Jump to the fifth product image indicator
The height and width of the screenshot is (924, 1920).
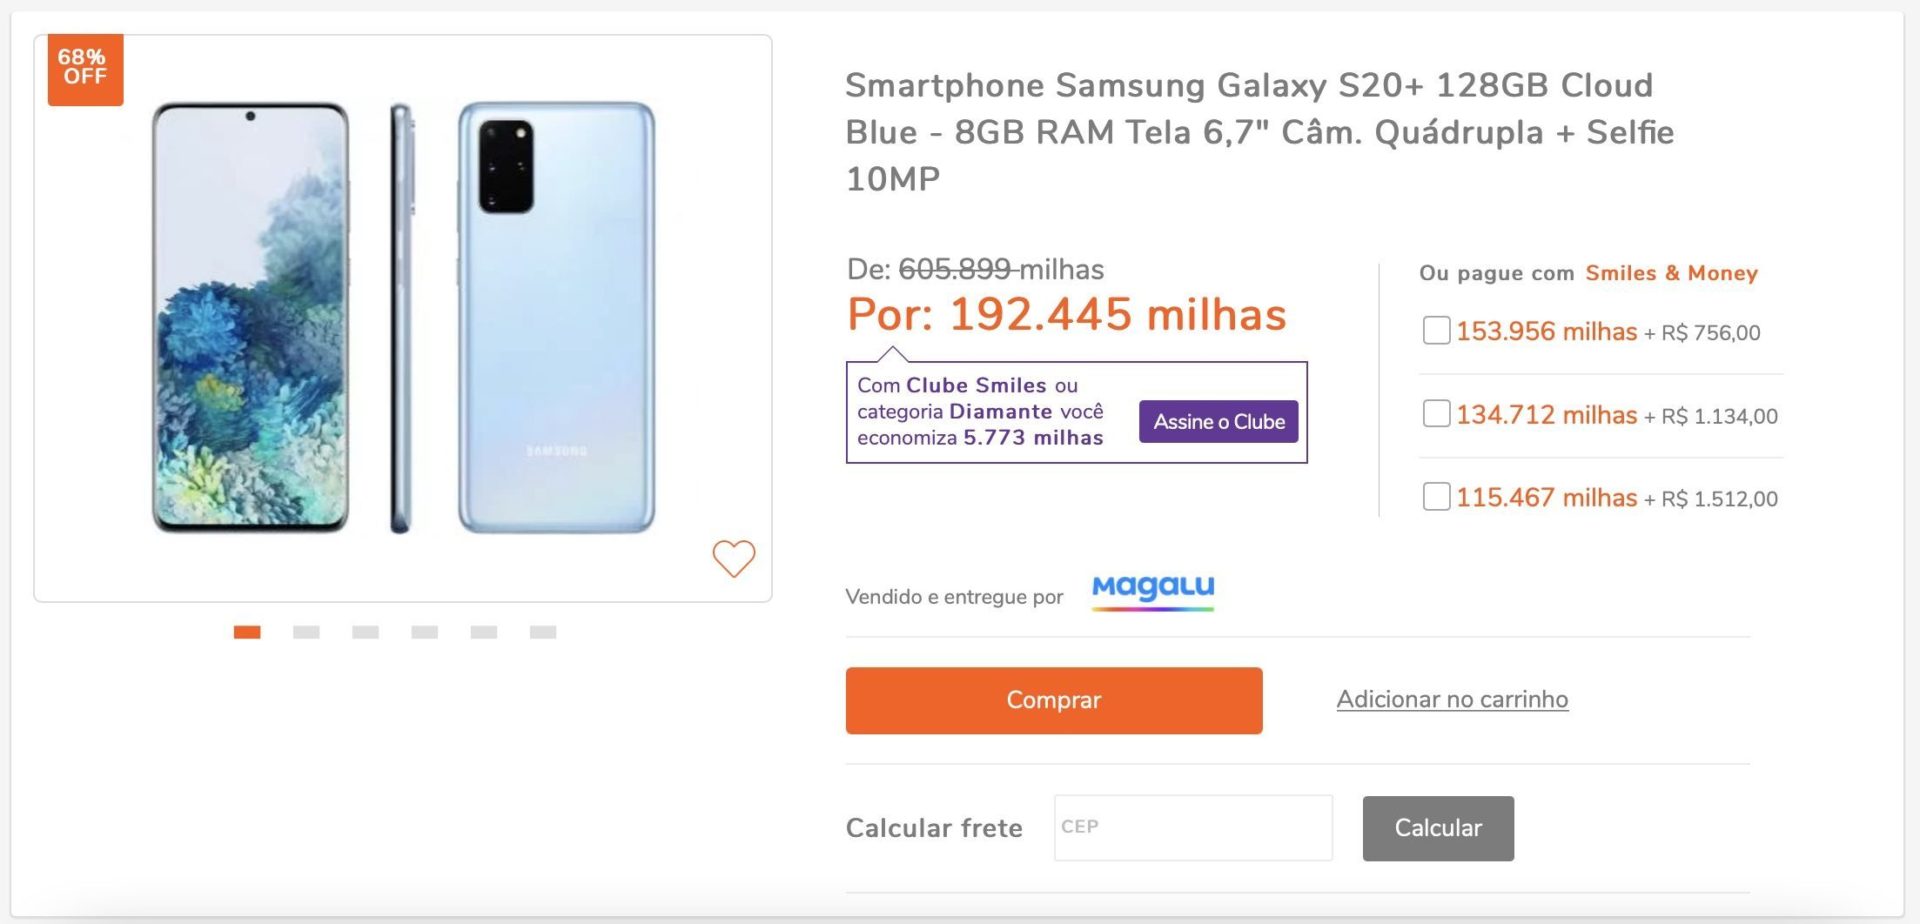click(x=484, y=632)
